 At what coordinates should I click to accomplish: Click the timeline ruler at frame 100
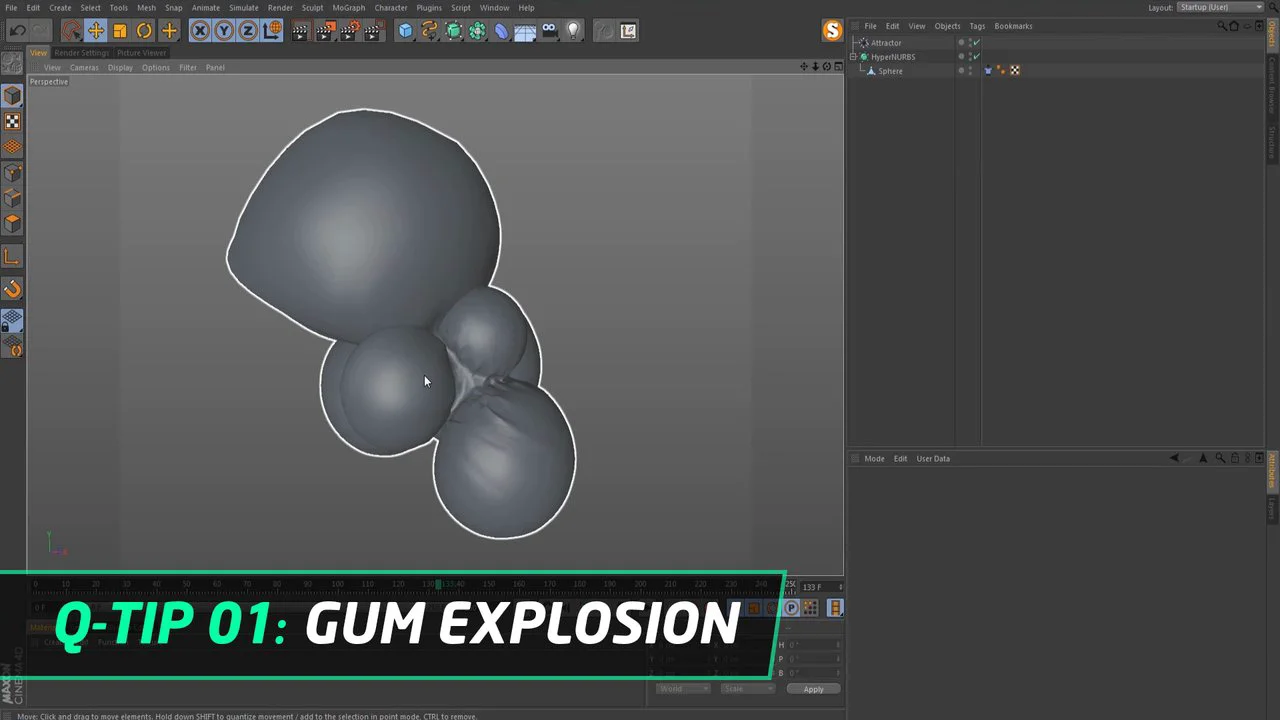(337, 584)
